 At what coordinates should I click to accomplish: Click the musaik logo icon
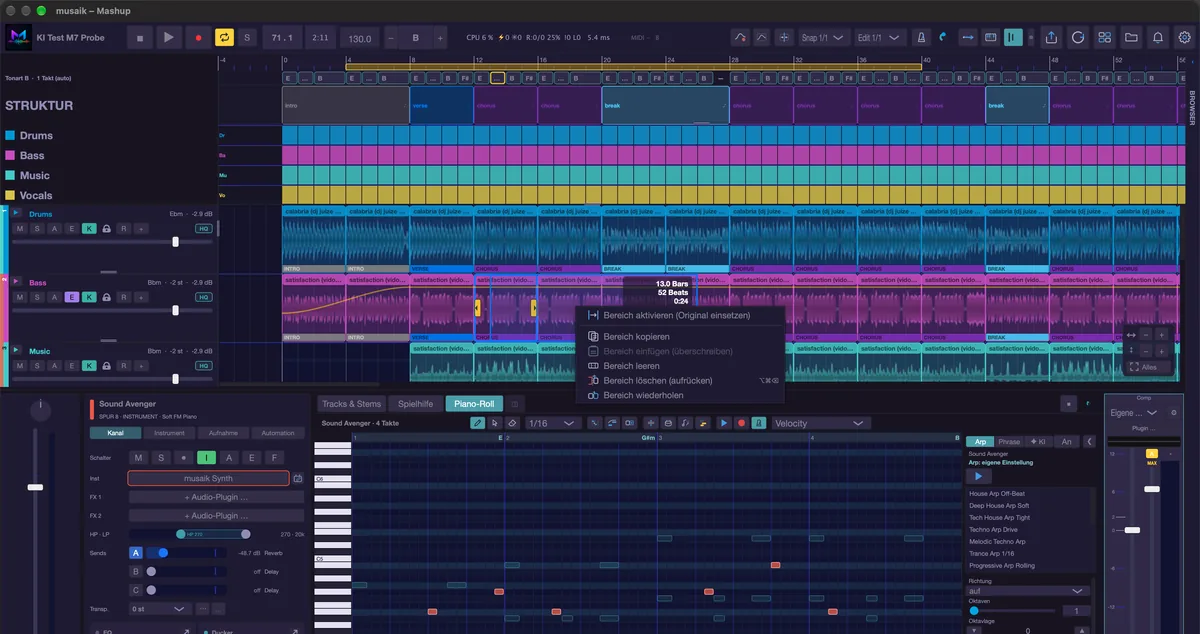click(x=19, y=38)
